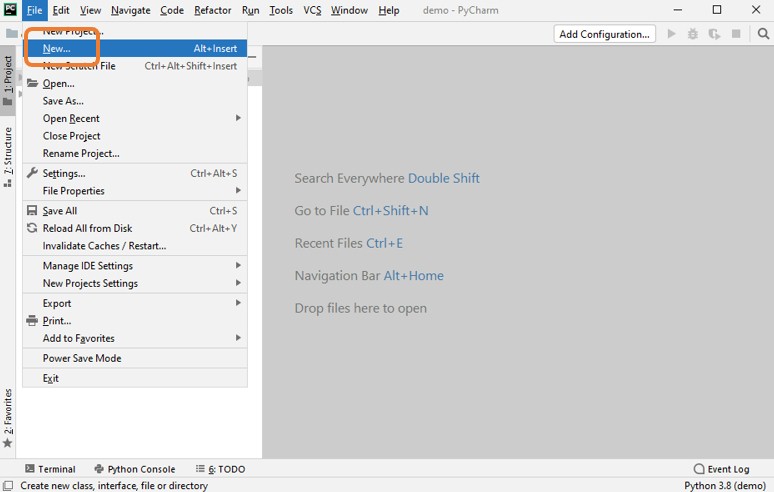Open the Edit menu
Viewport: 774px width, 492px height.
click(61, 10)
